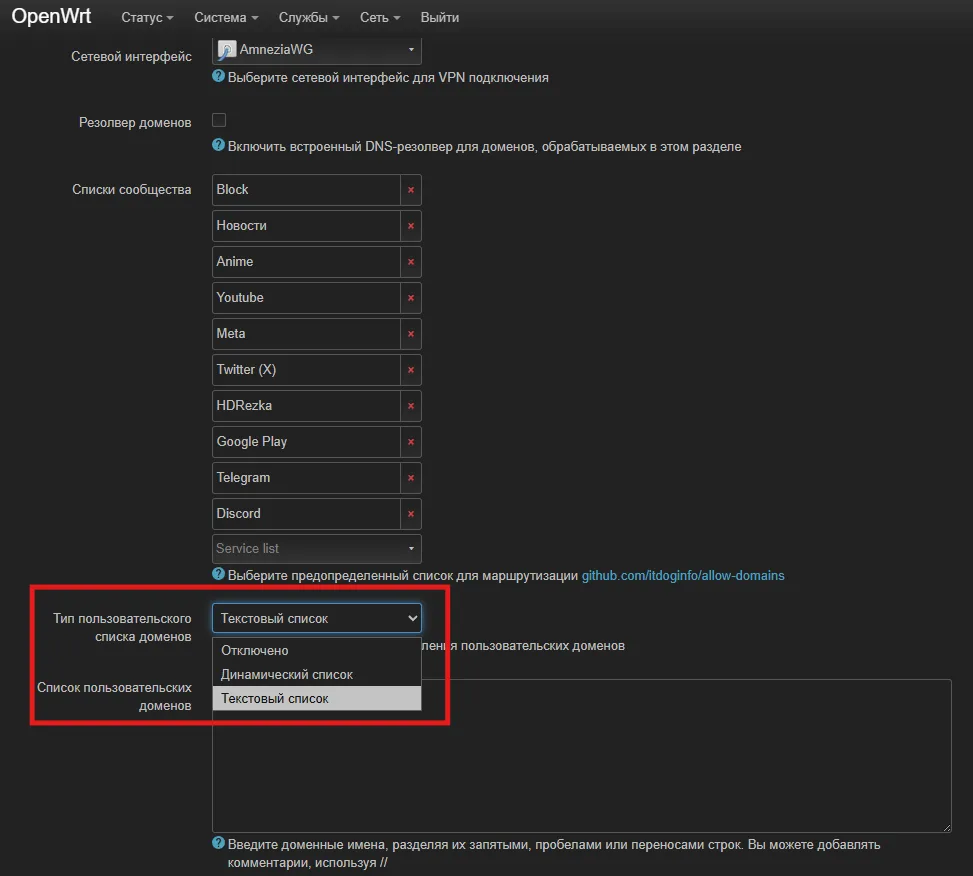
Task: Remove the Новости list entry
Action: coord(411,226)
